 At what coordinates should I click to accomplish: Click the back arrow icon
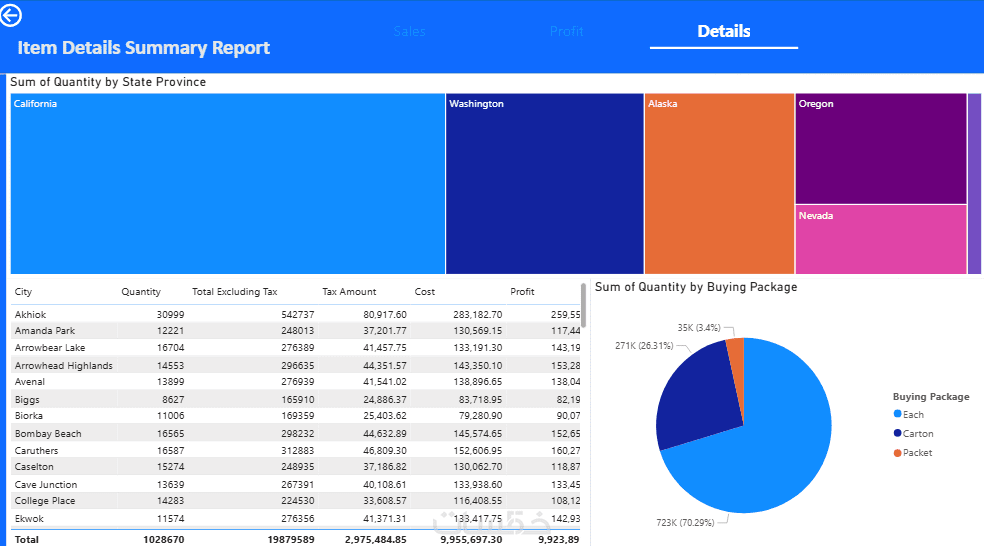pos(10,15)
